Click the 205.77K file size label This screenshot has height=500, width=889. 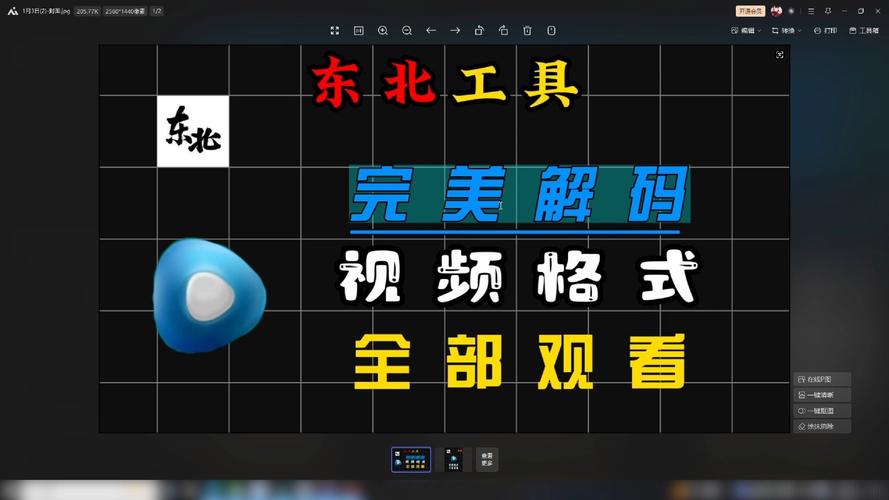[x=87, y=11]
